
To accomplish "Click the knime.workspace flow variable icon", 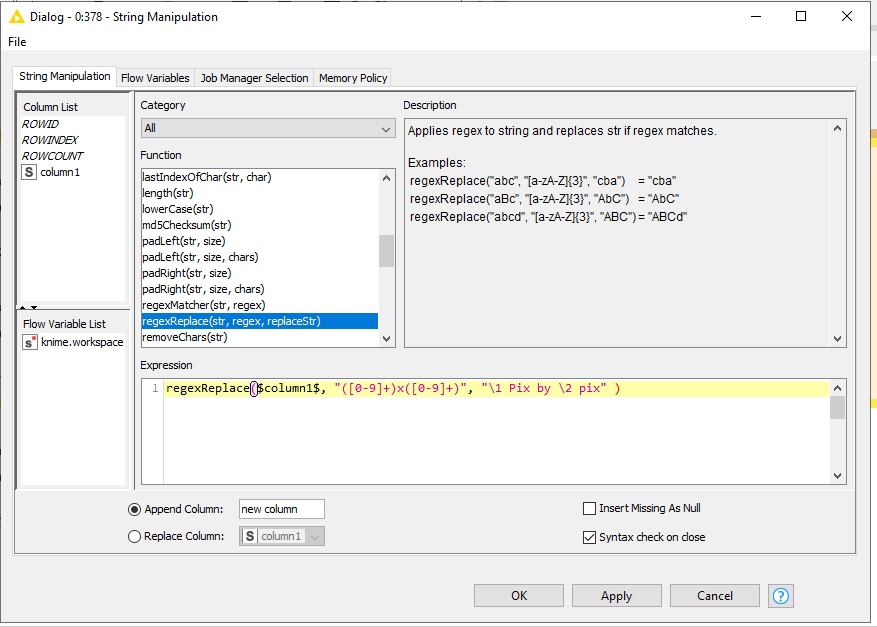I will click(30, 342).
